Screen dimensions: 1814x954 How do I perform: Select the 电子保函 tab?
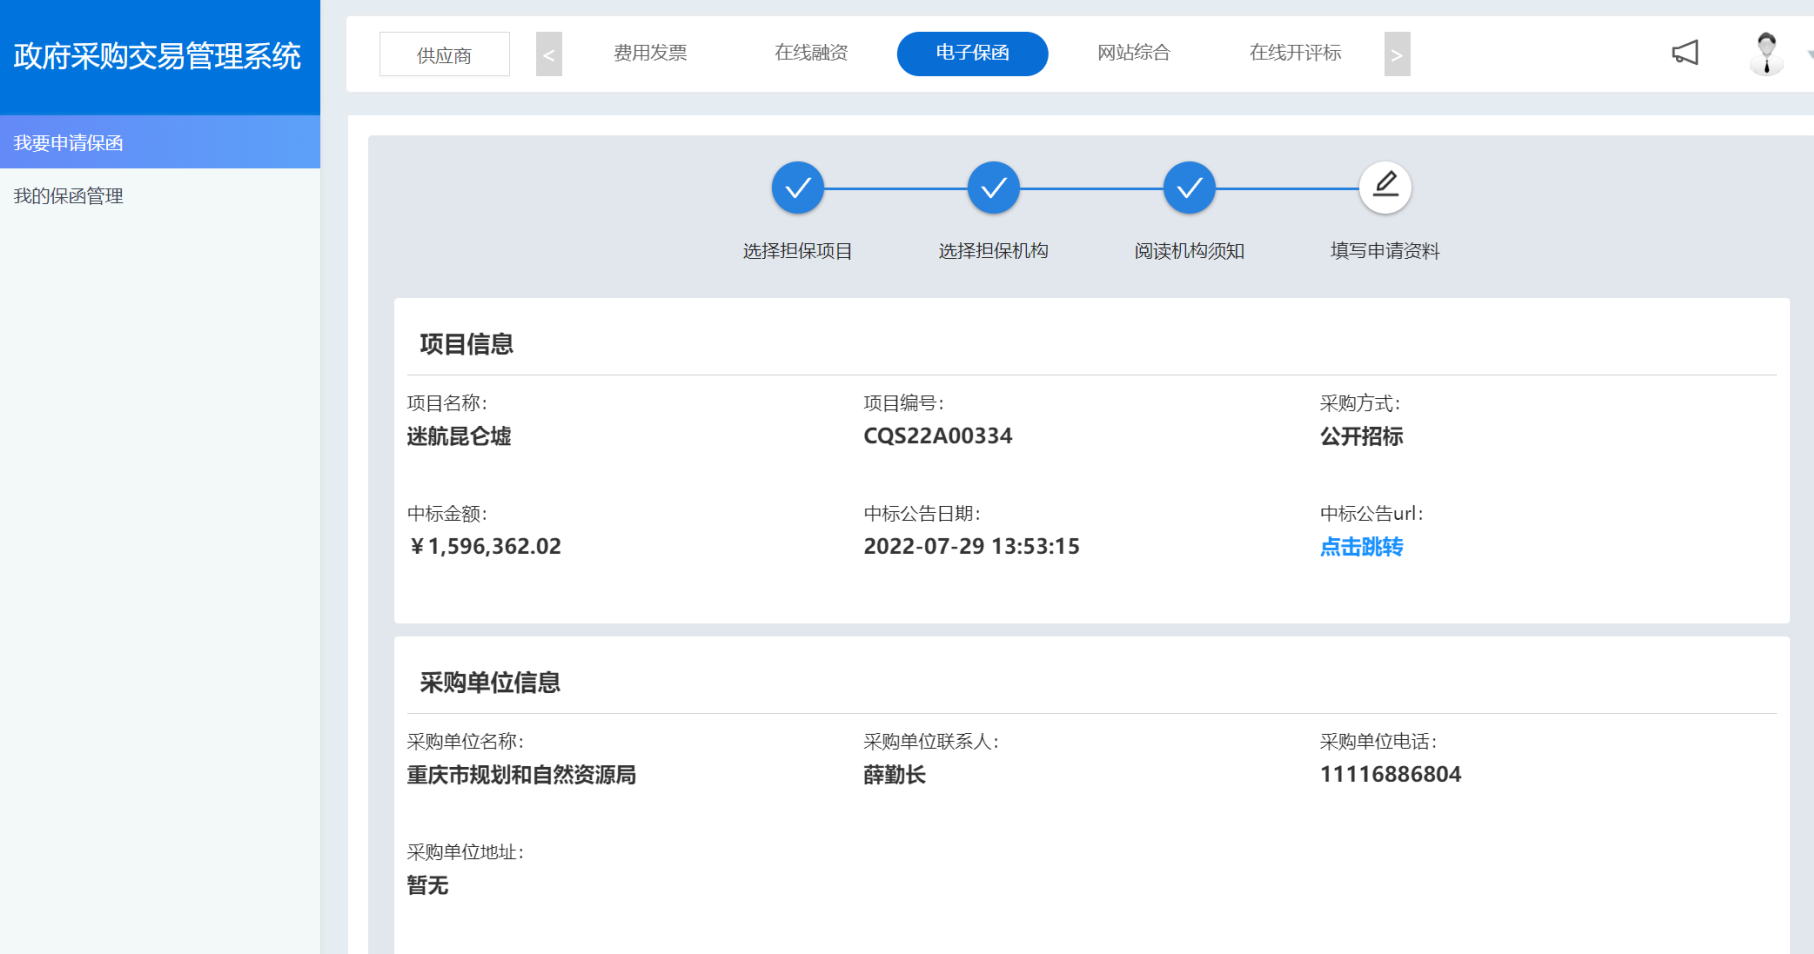coord(972,54)
